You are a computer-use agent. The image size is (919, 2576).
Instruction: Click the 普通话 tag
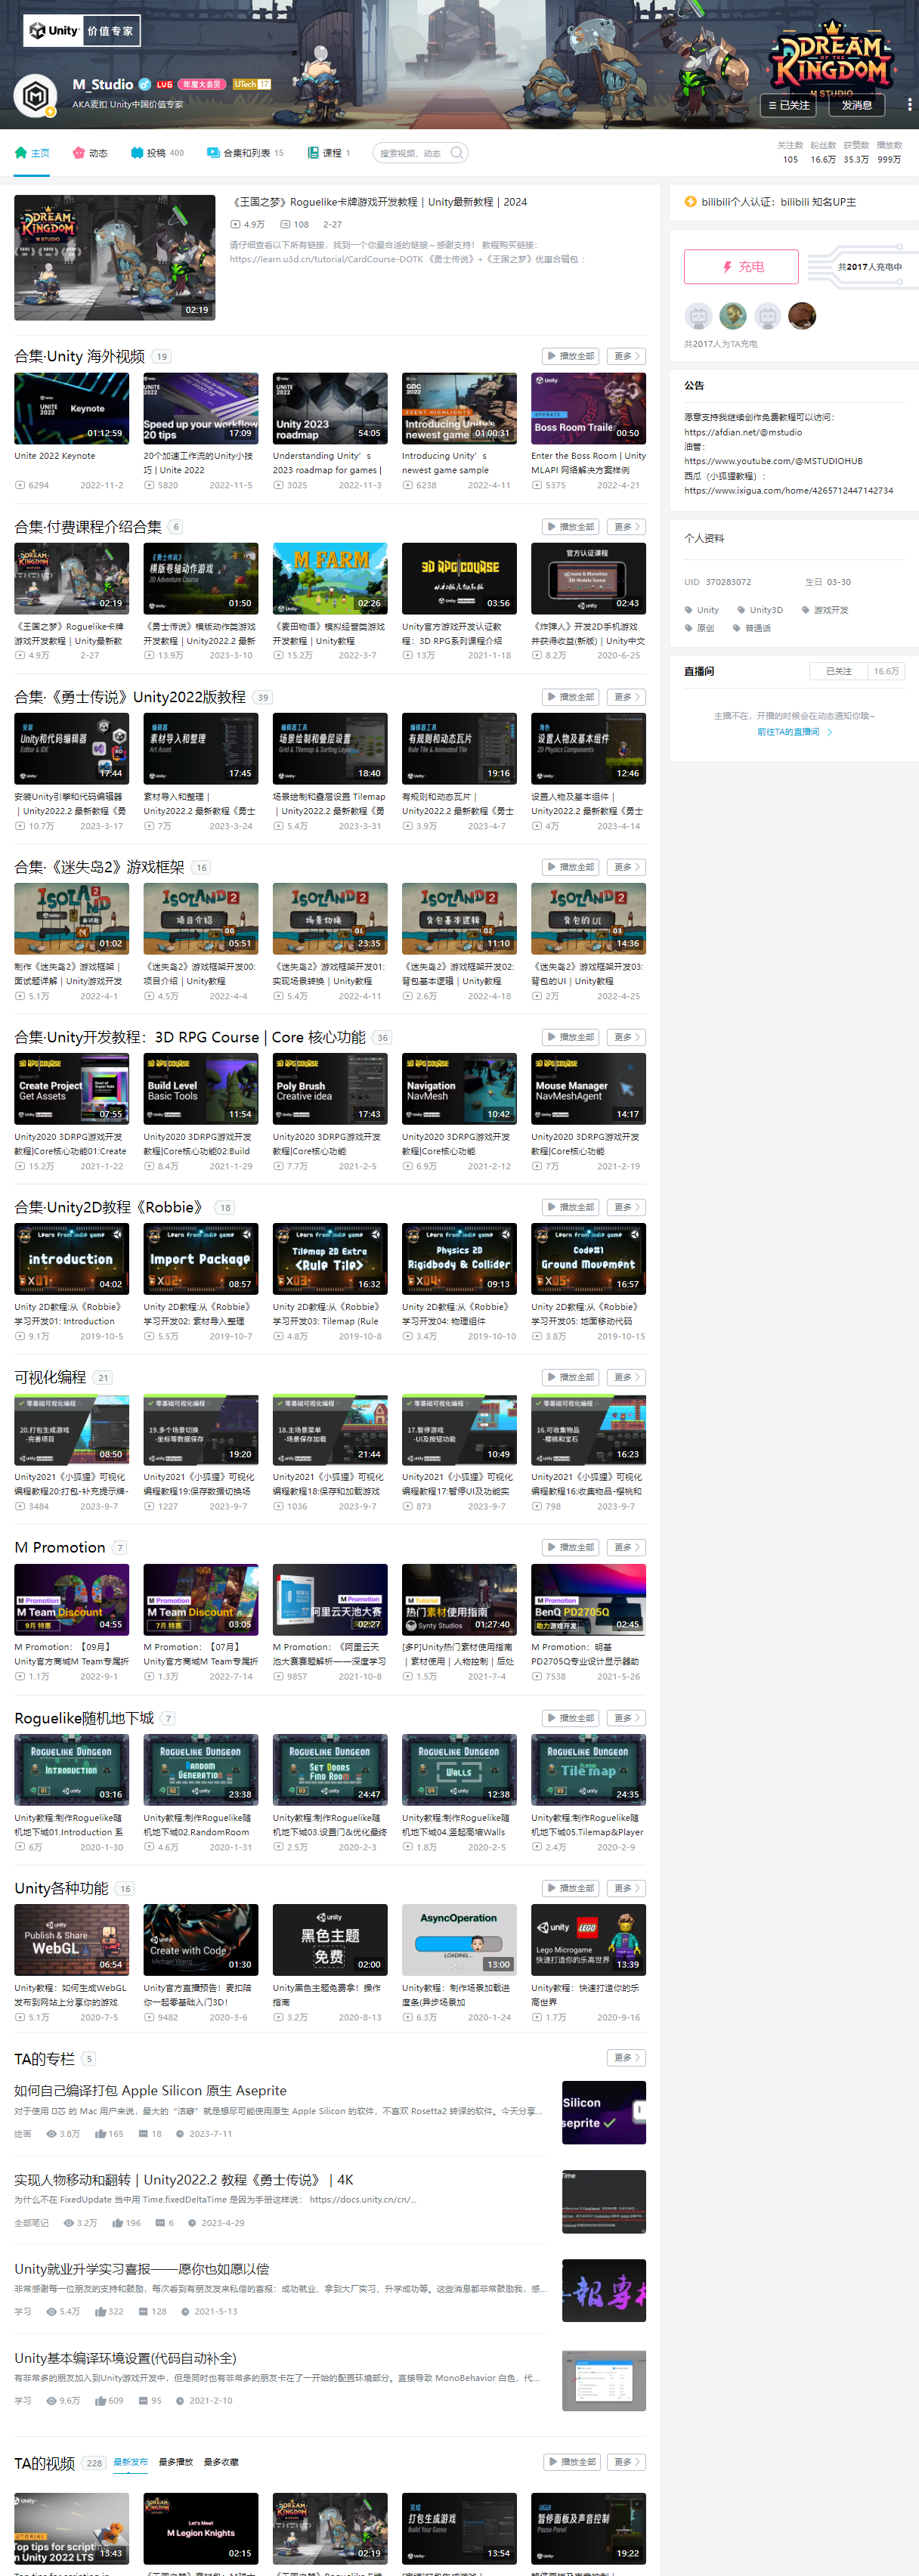pyautogui.click(x=752, y=628)
